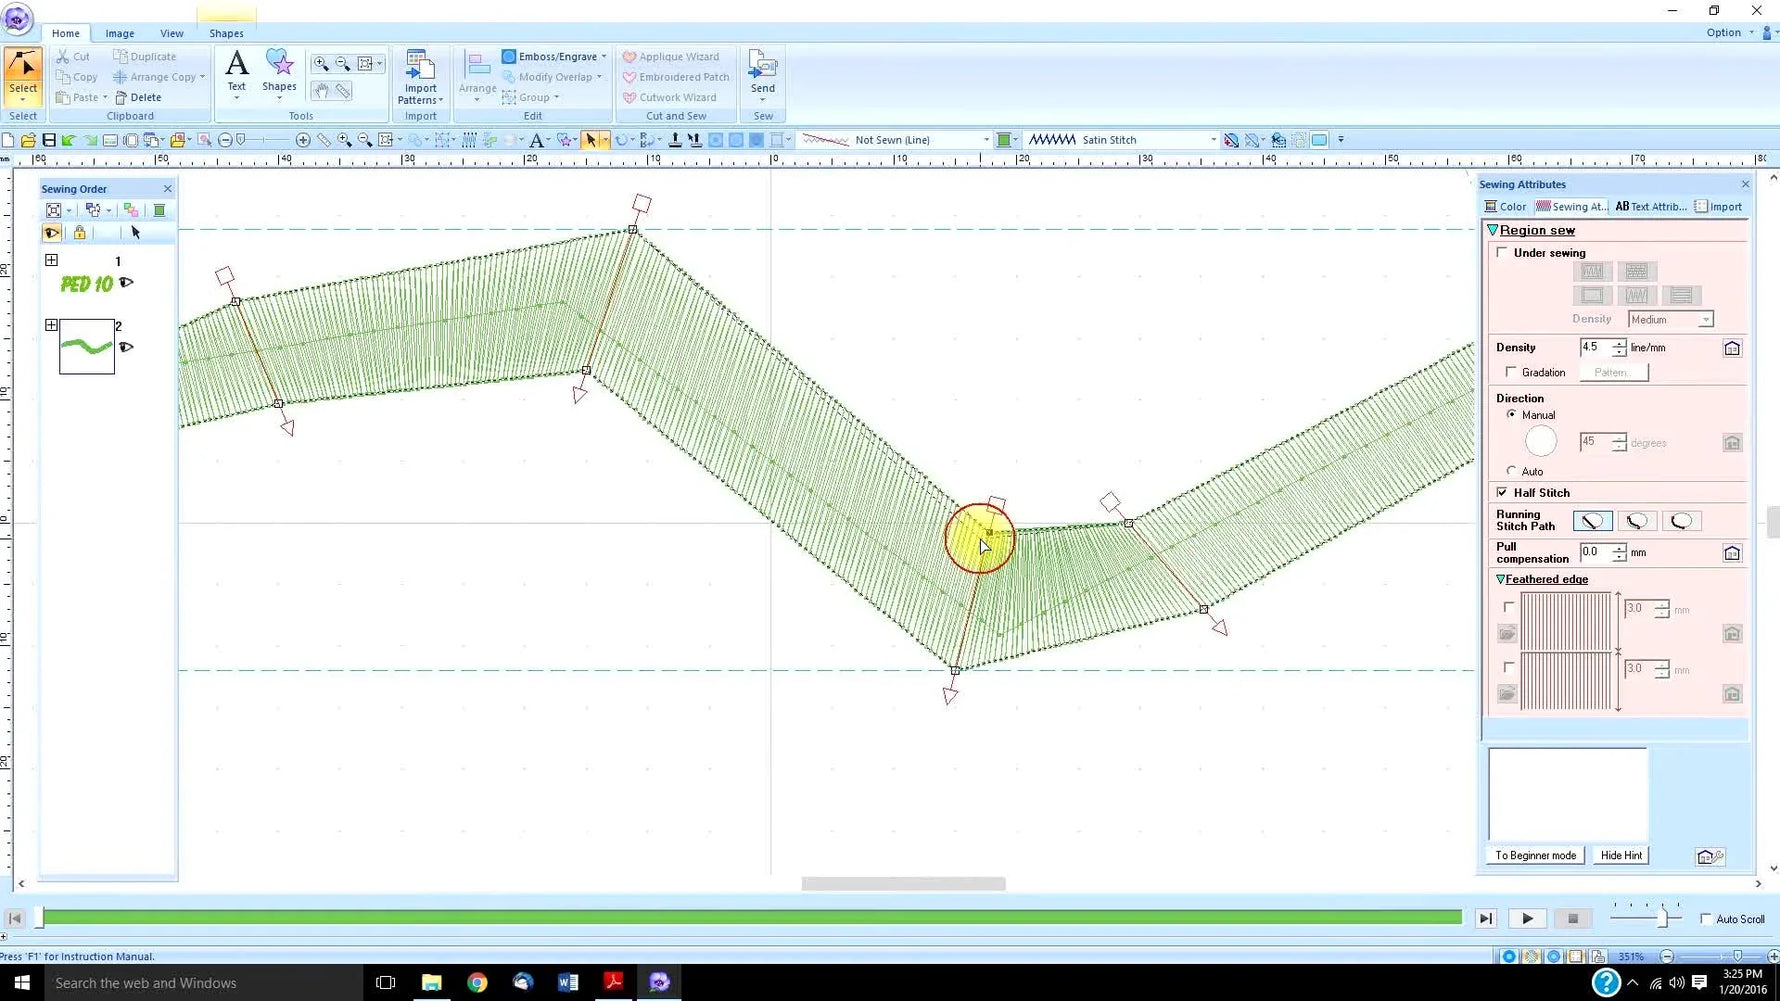Launch the Applique Wizard
This screenshot has width=1780, height=1001.
click(x=676, y=56)
